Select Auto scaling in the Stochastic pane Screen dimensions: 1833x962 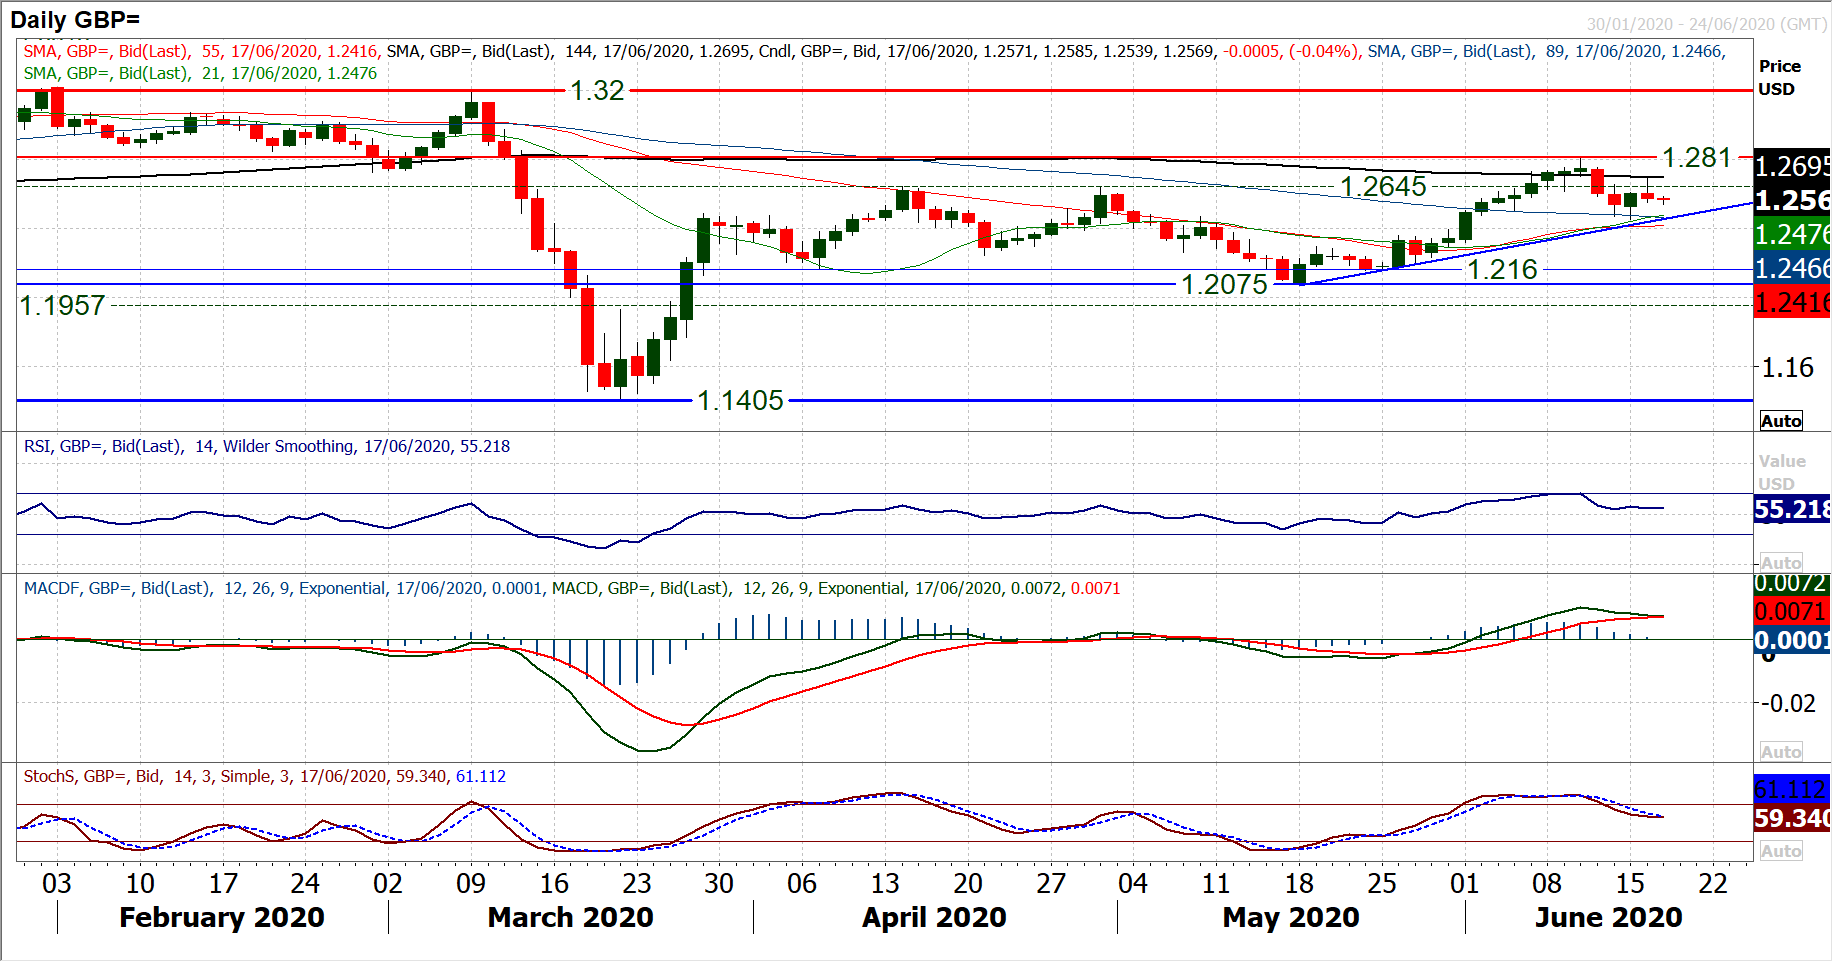1781,851
